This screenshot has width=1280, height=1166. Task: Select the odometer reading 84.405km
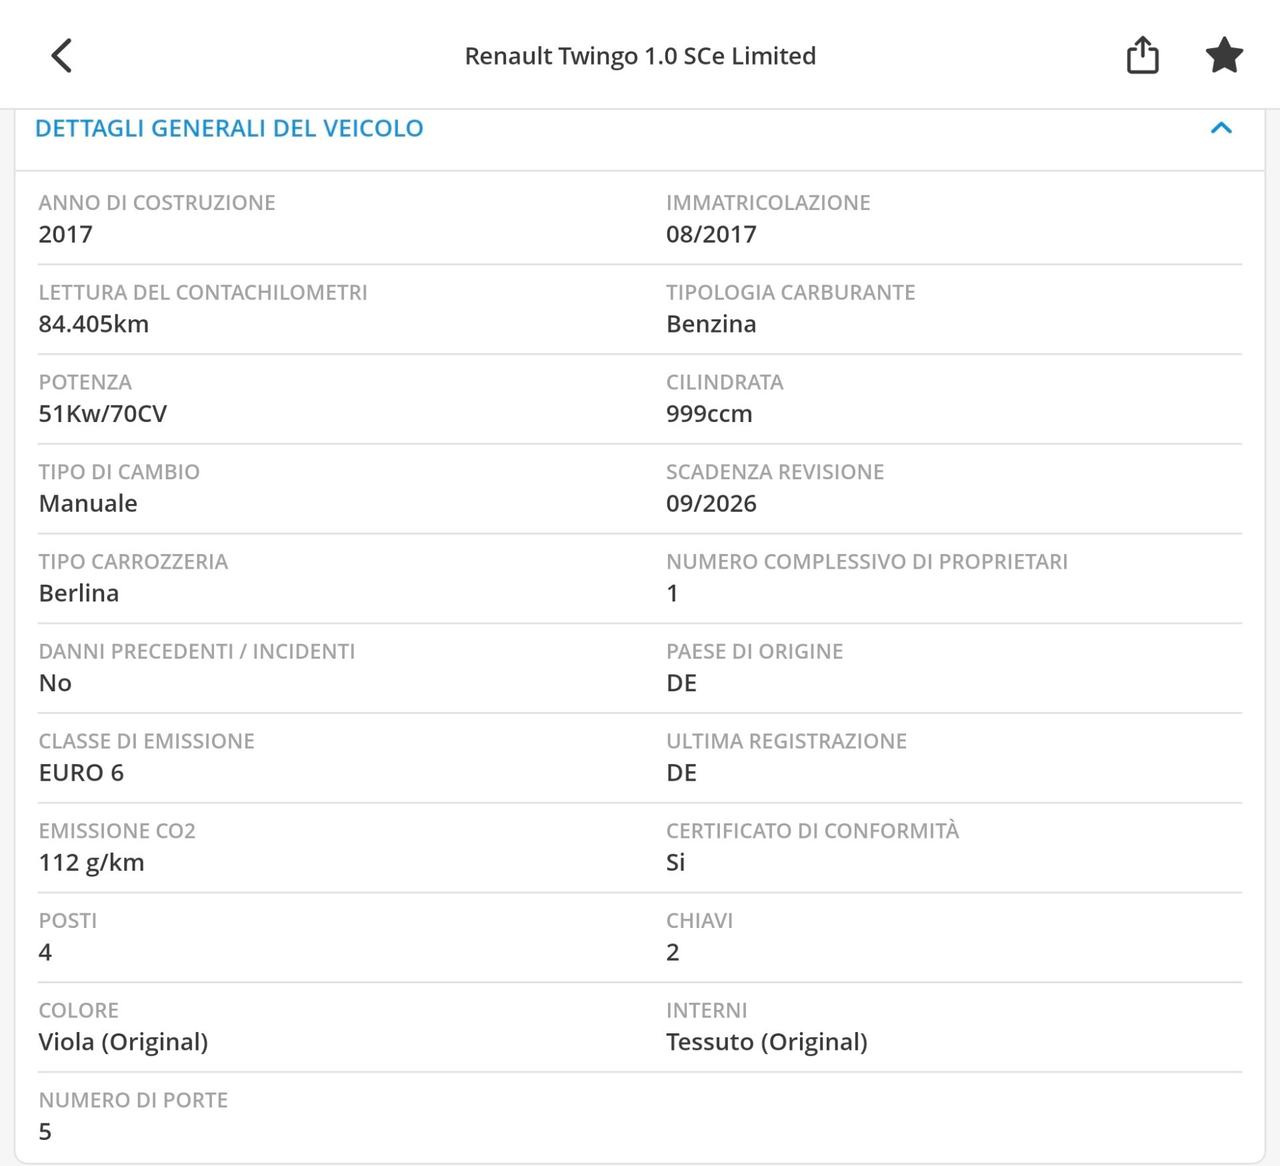point(94,324)
